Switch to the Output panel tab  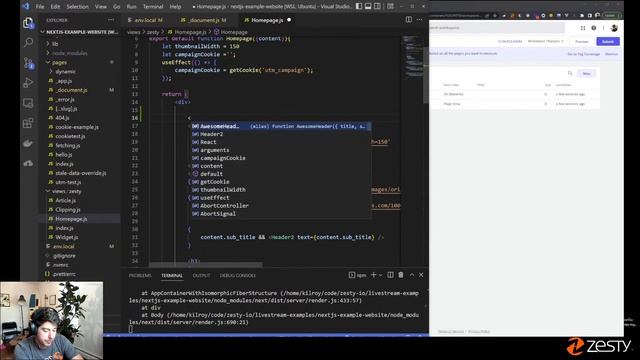pyautogui.click(x=201, y=276)
